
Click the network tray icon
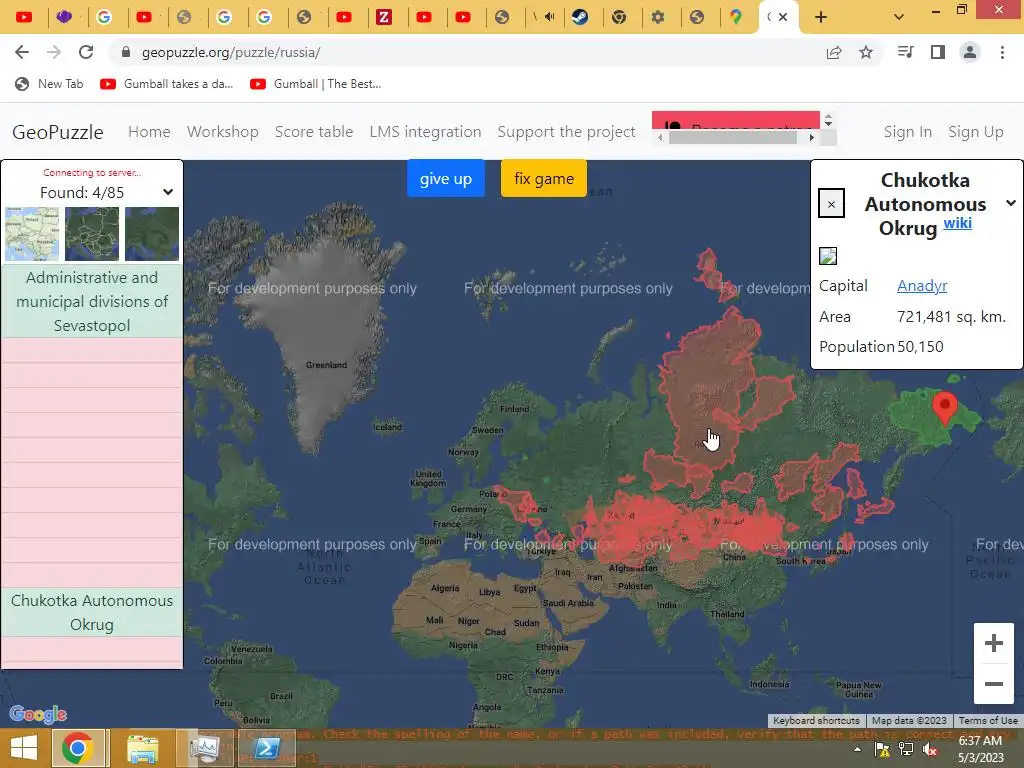906,750
